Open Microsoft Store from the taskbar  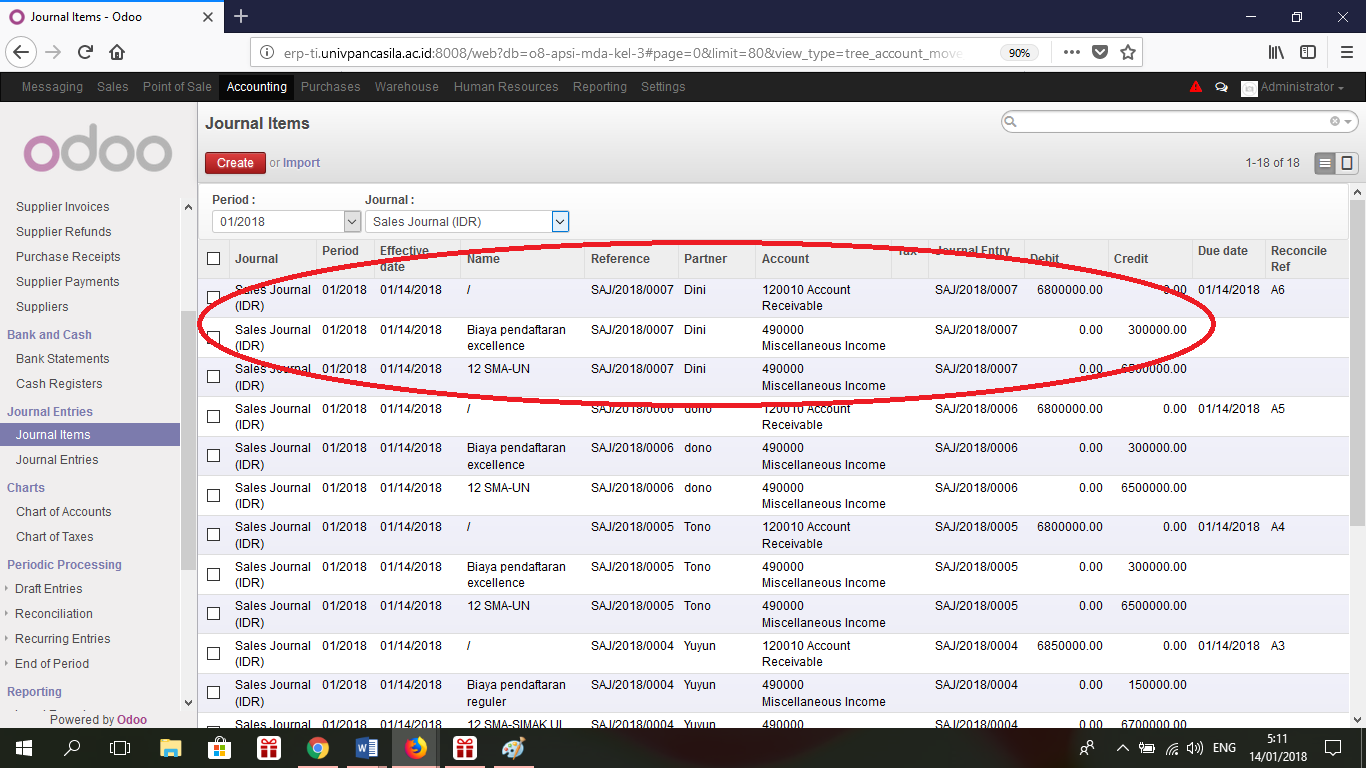[219, 748]
